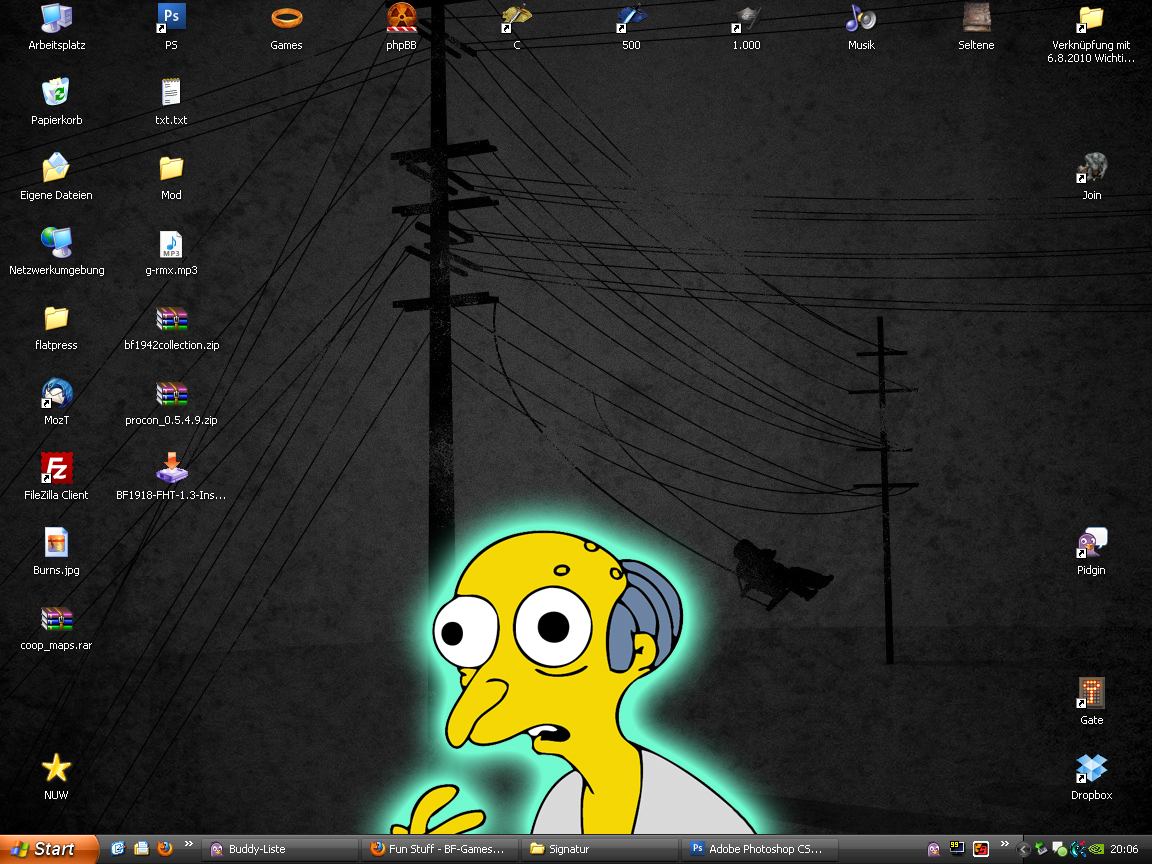Click the NVIDIA tray icon
The height and width of the screenshot is (864, 1152).
[x=1096, y=850]
